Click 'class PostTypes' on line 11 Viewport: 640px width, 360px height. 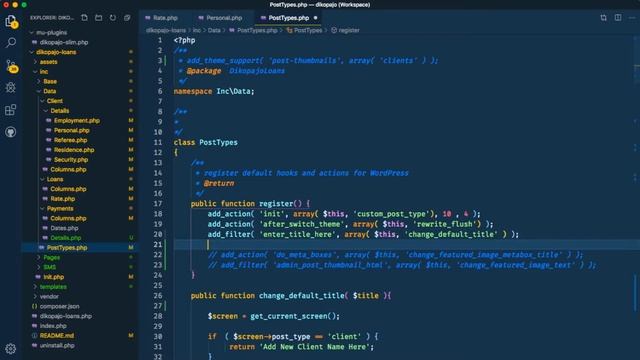pyautogui.click(x=205, y=142)
